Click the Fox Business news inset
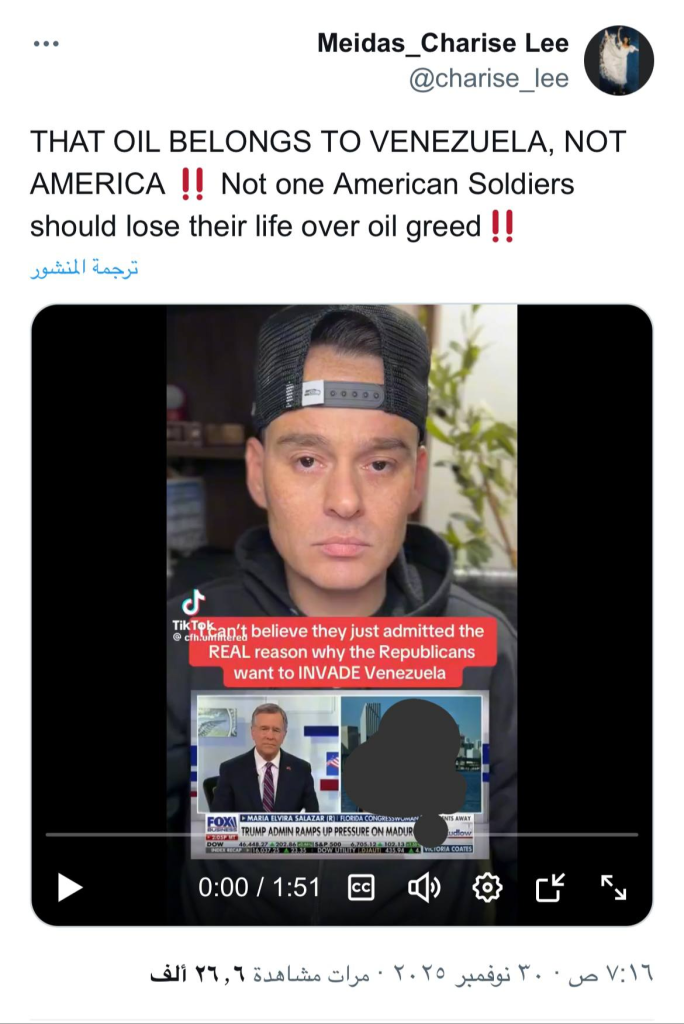Image resolution: width=684 pixels, height=1024 pixels. pos(340,775)
